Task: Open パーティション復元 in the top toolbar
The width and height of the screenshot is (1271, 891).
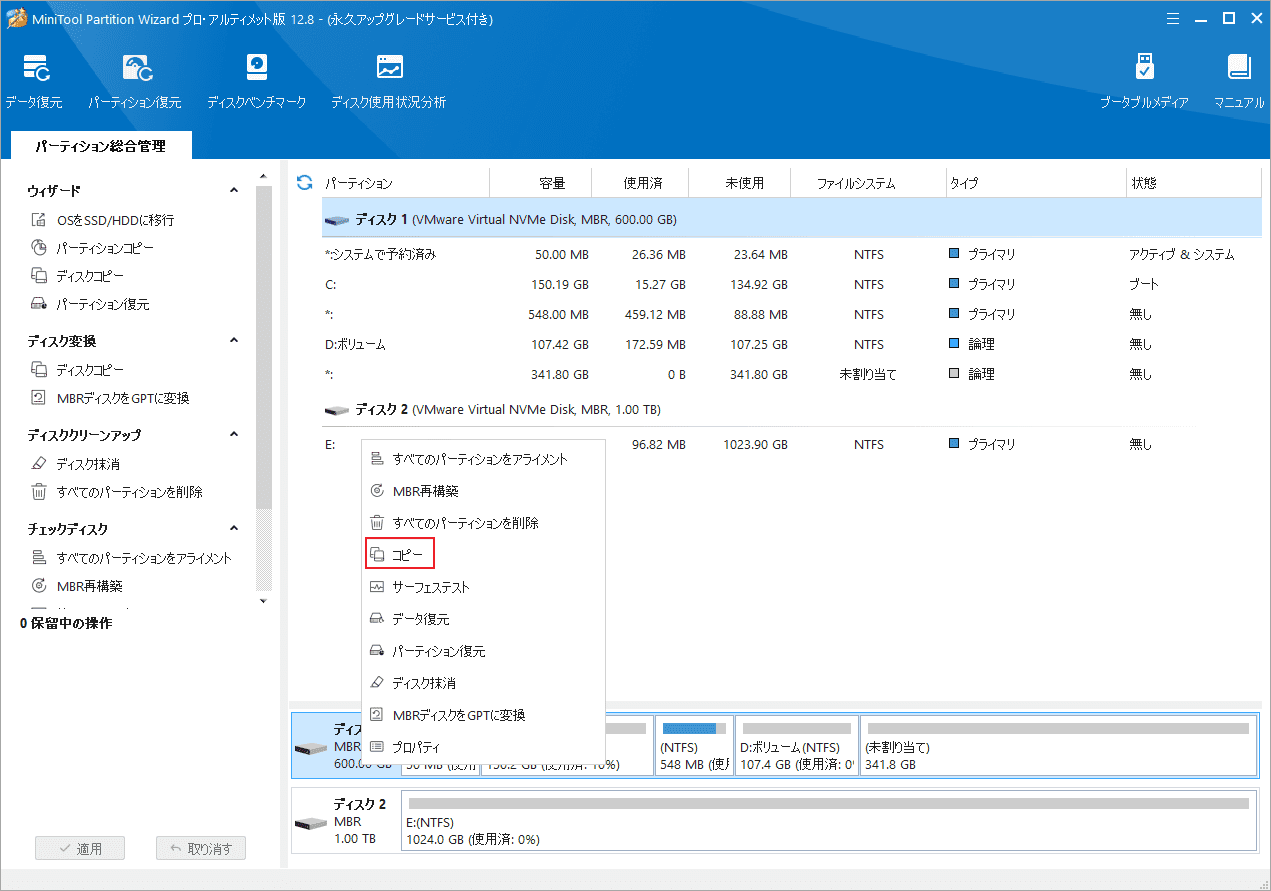Action: [x=135, y=82]
